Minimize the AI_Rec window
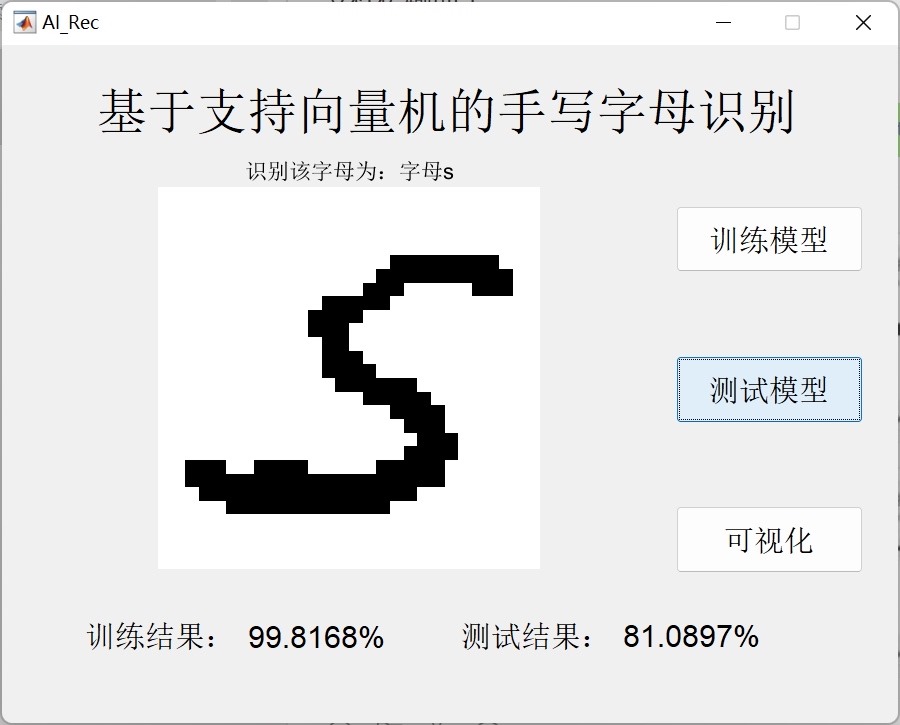This screenshot has height=725, width=900. (x=723, y=22)
